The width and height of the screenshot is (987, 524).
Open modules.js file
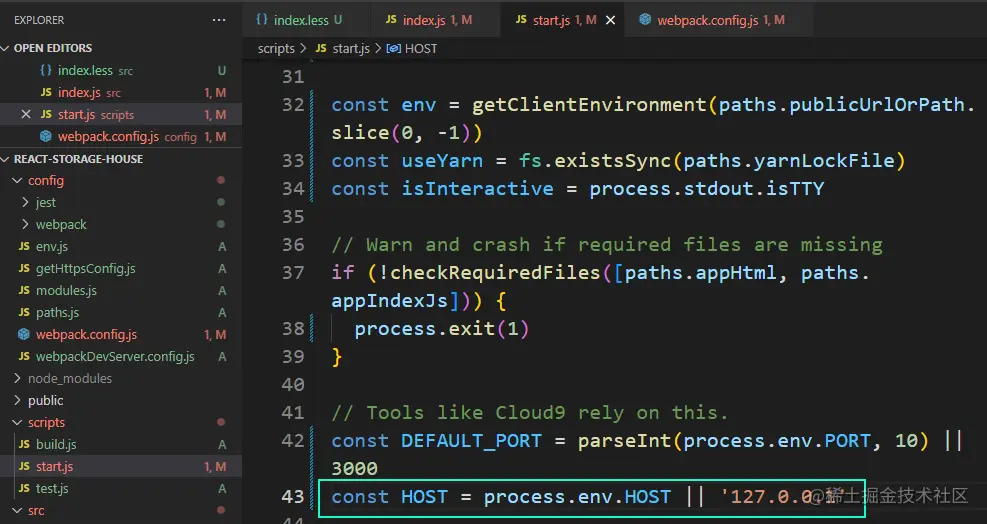click(121, 291)
